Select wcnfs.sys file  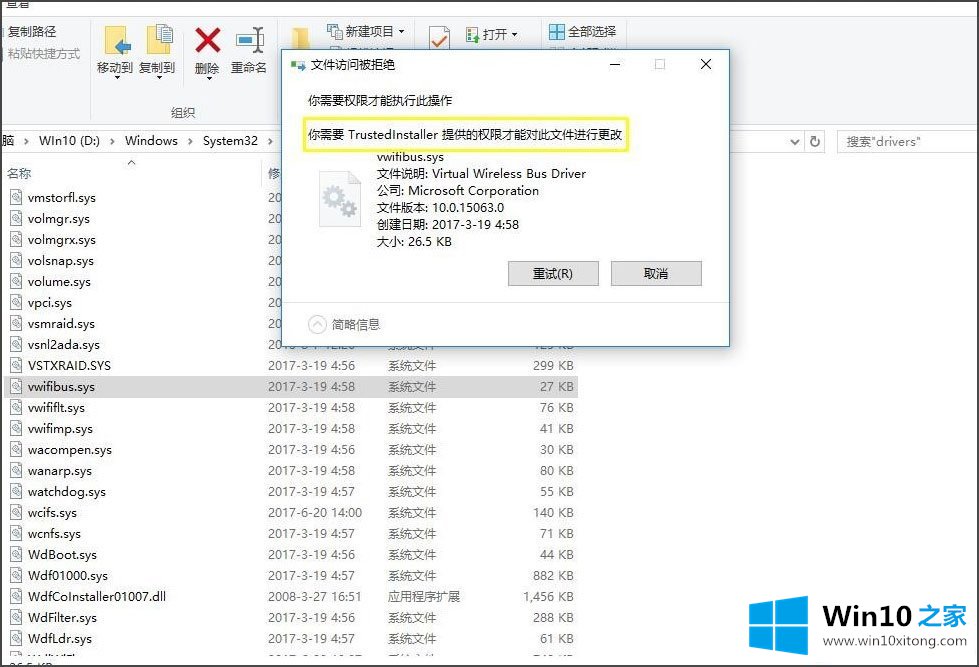(x=54, y=533)
